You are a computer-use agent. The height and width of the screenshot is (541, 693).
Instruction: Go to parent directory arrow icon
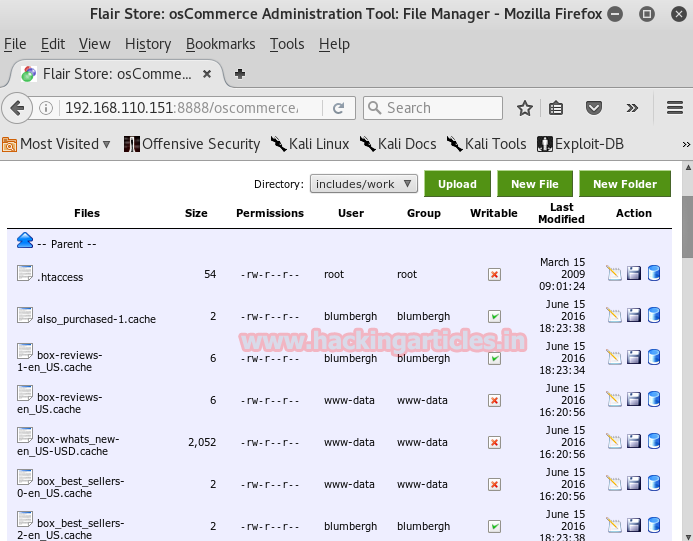click(x=25, y=240)
